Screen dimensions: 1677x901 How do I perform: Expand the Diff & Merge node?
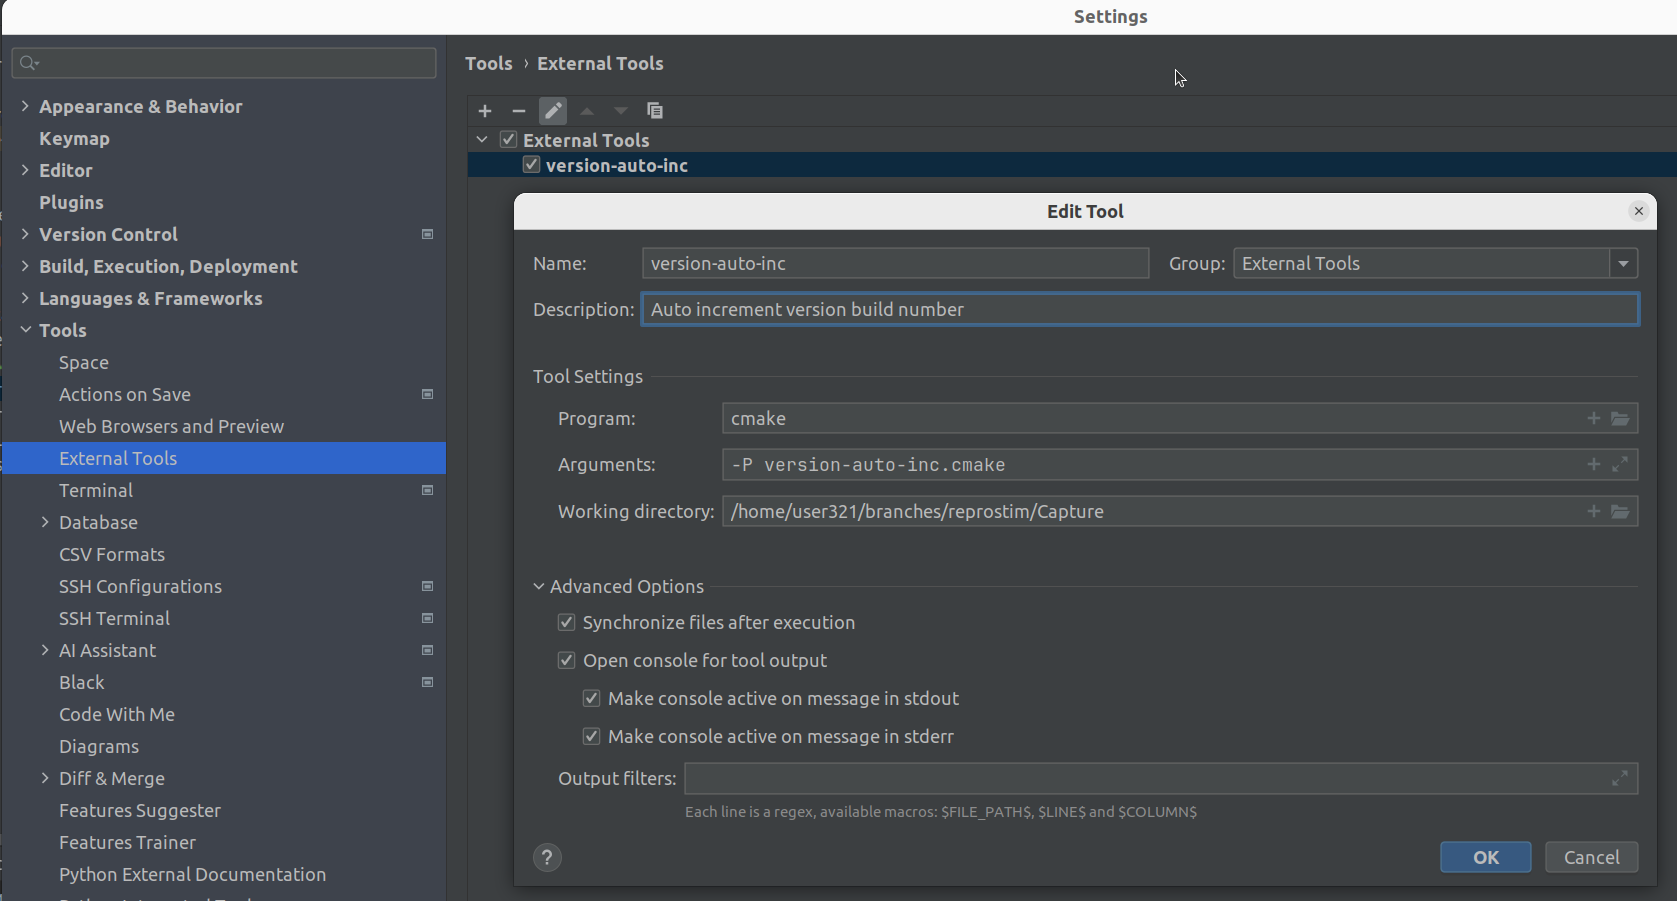tap(45, 778)
